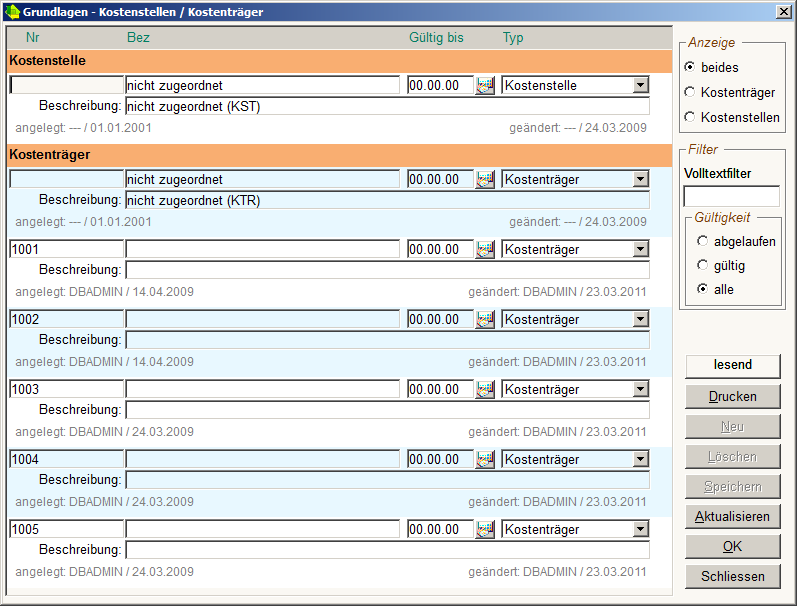
Task: Click into the Volltextfilter text field
Action: [731, 196]
